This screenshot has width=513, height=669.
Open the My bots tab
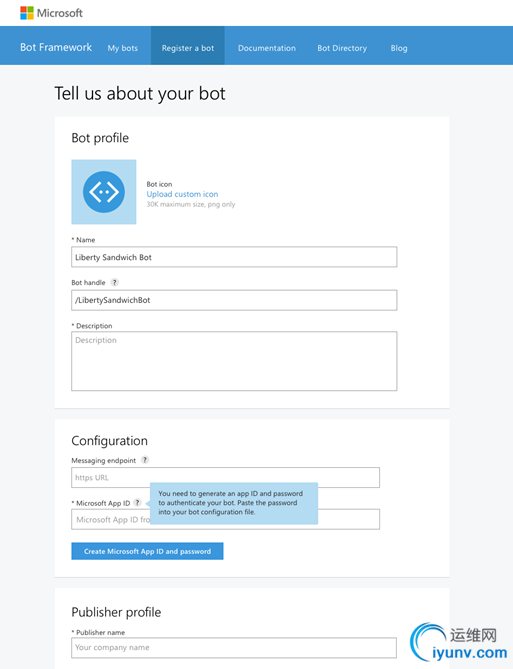pyautogui.click(x=122, y=48)
